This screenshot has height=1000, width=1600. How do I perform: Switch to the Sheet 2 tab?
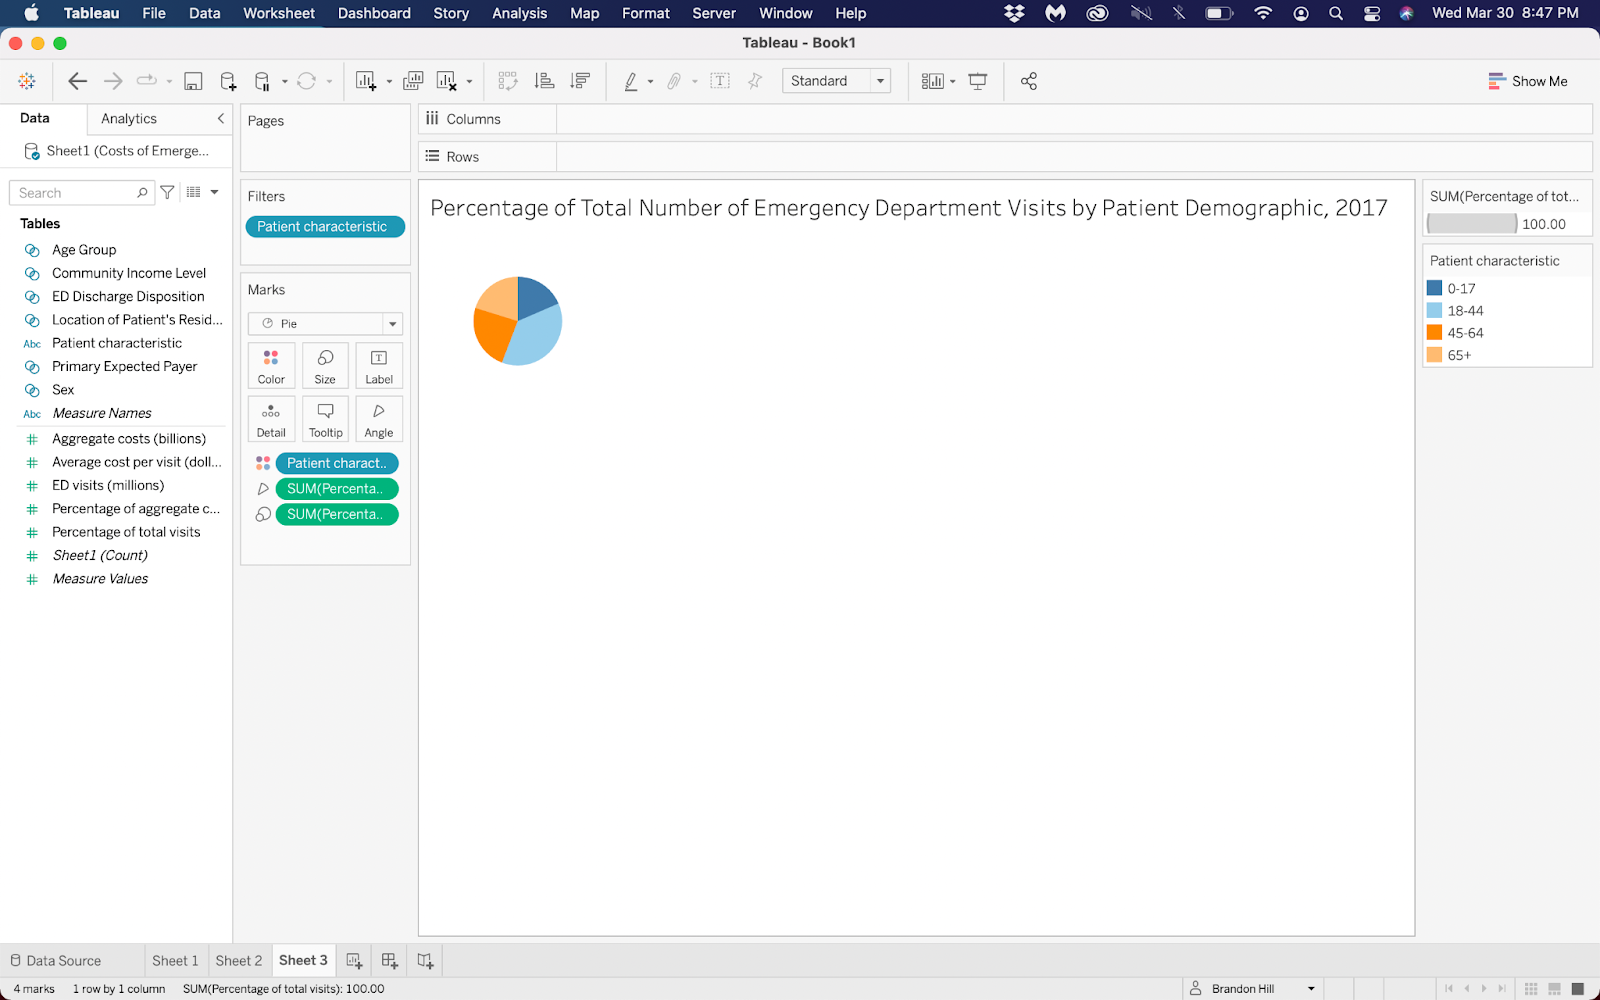coord(239,961)
